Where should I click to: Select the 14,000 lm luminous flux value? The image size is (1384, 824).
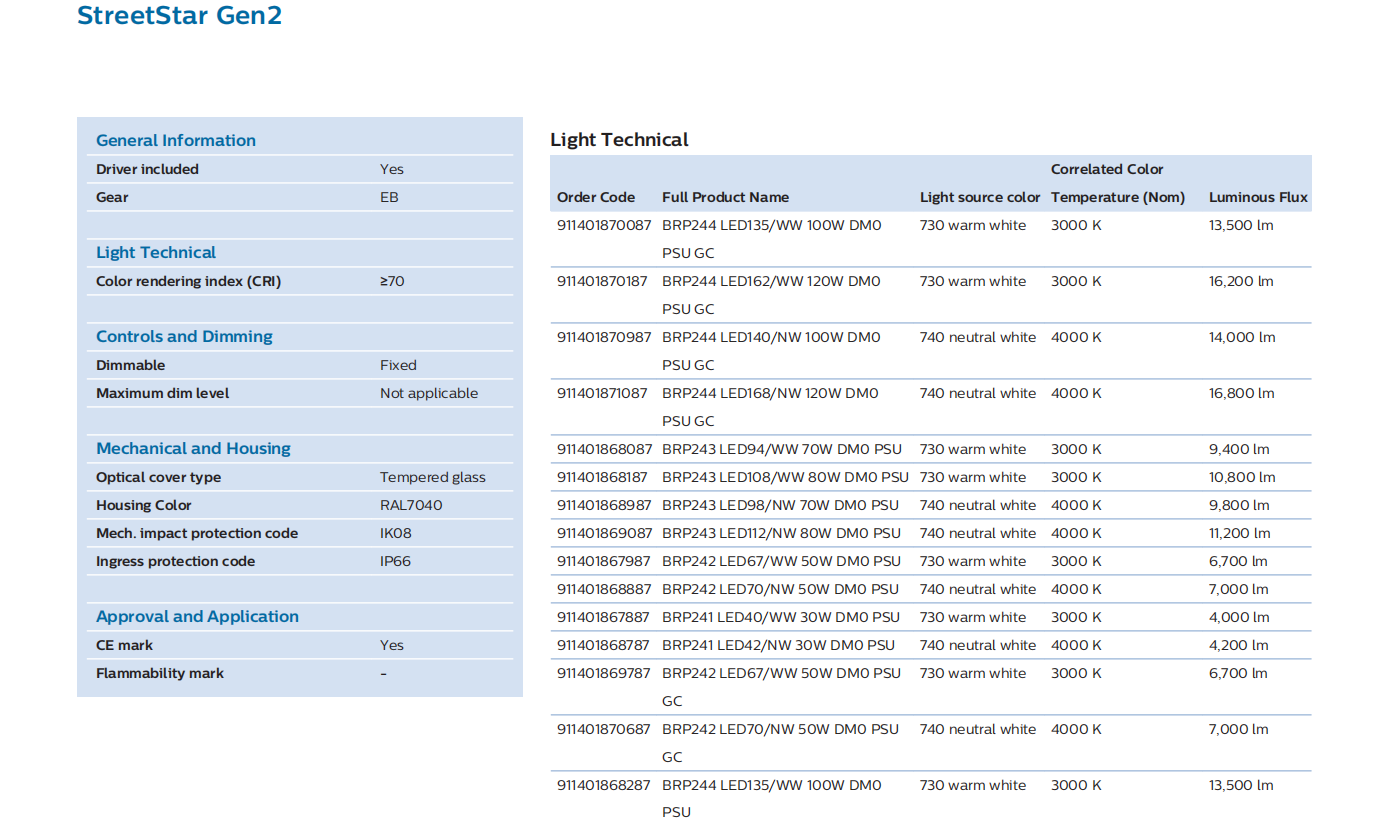click(1242, 337)
